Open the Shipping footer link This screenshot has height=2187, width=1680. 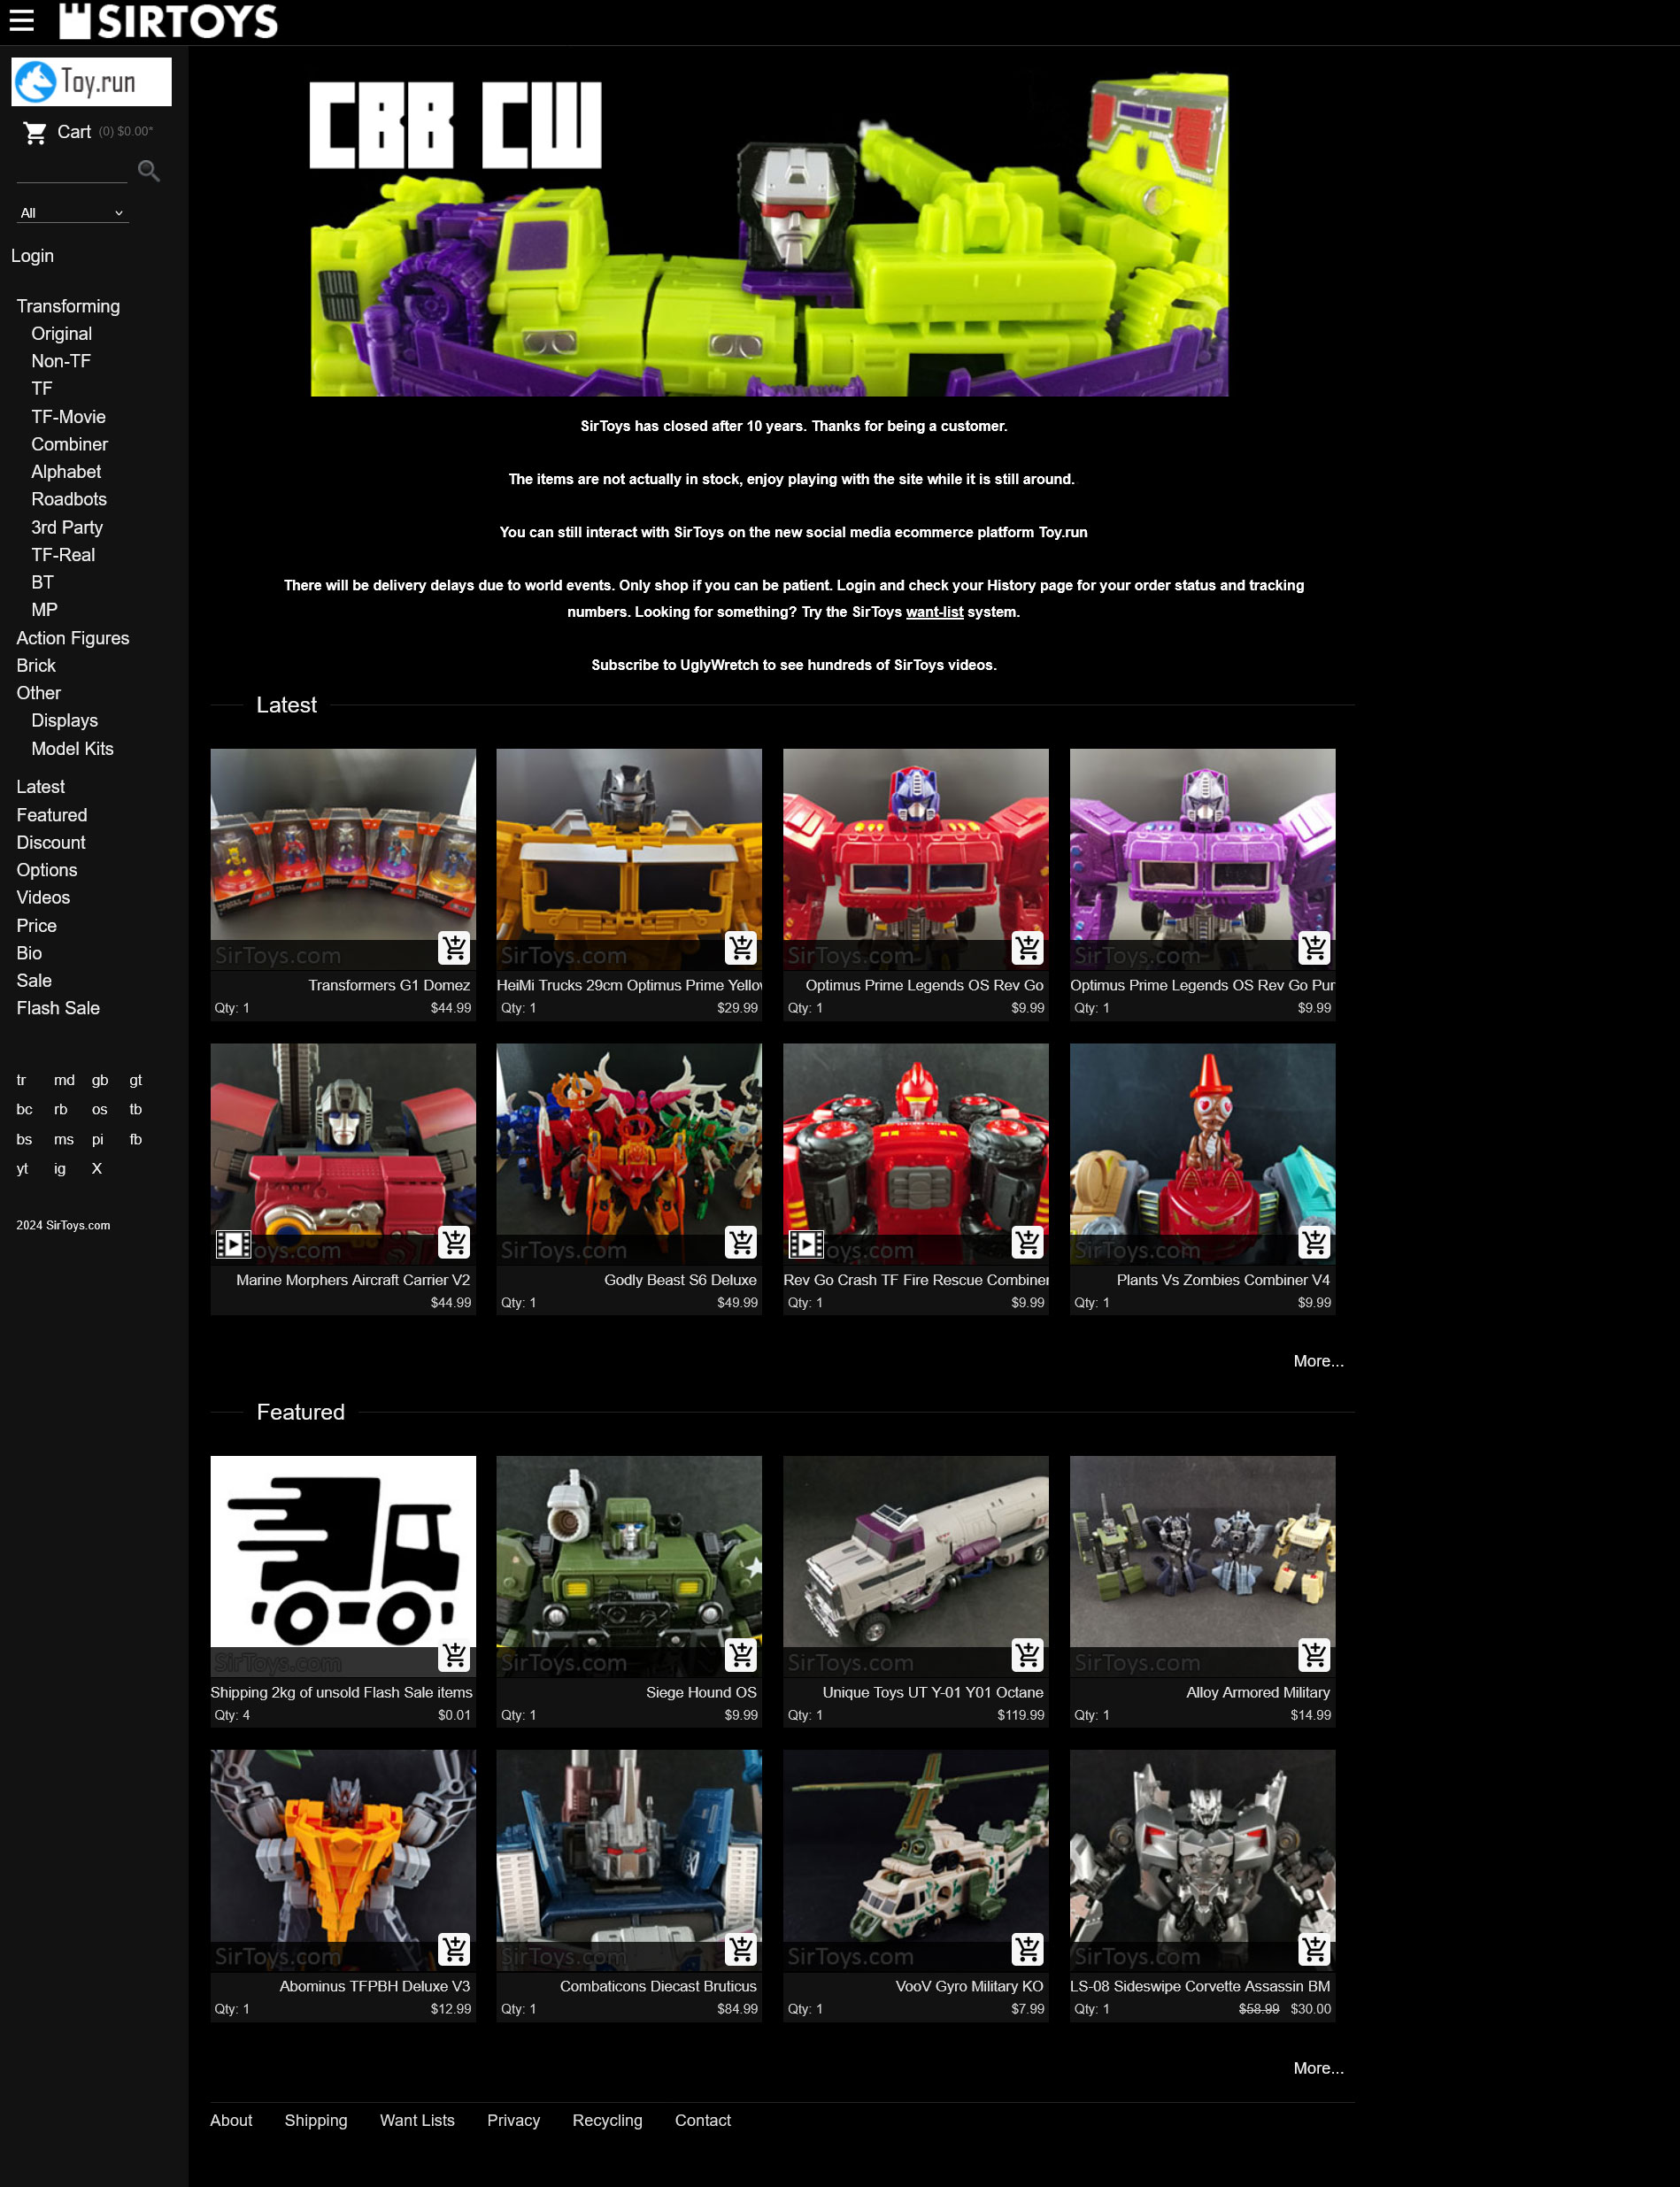coord(316,2120)
